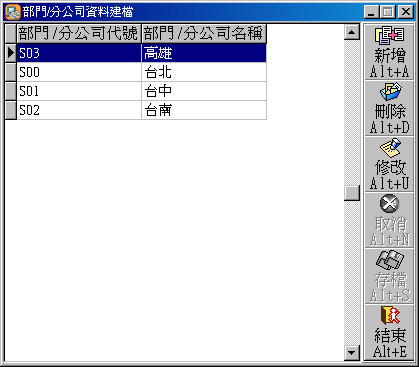Click the row selector for S00
Screen dimensions: 419x367
pos(11,72)
